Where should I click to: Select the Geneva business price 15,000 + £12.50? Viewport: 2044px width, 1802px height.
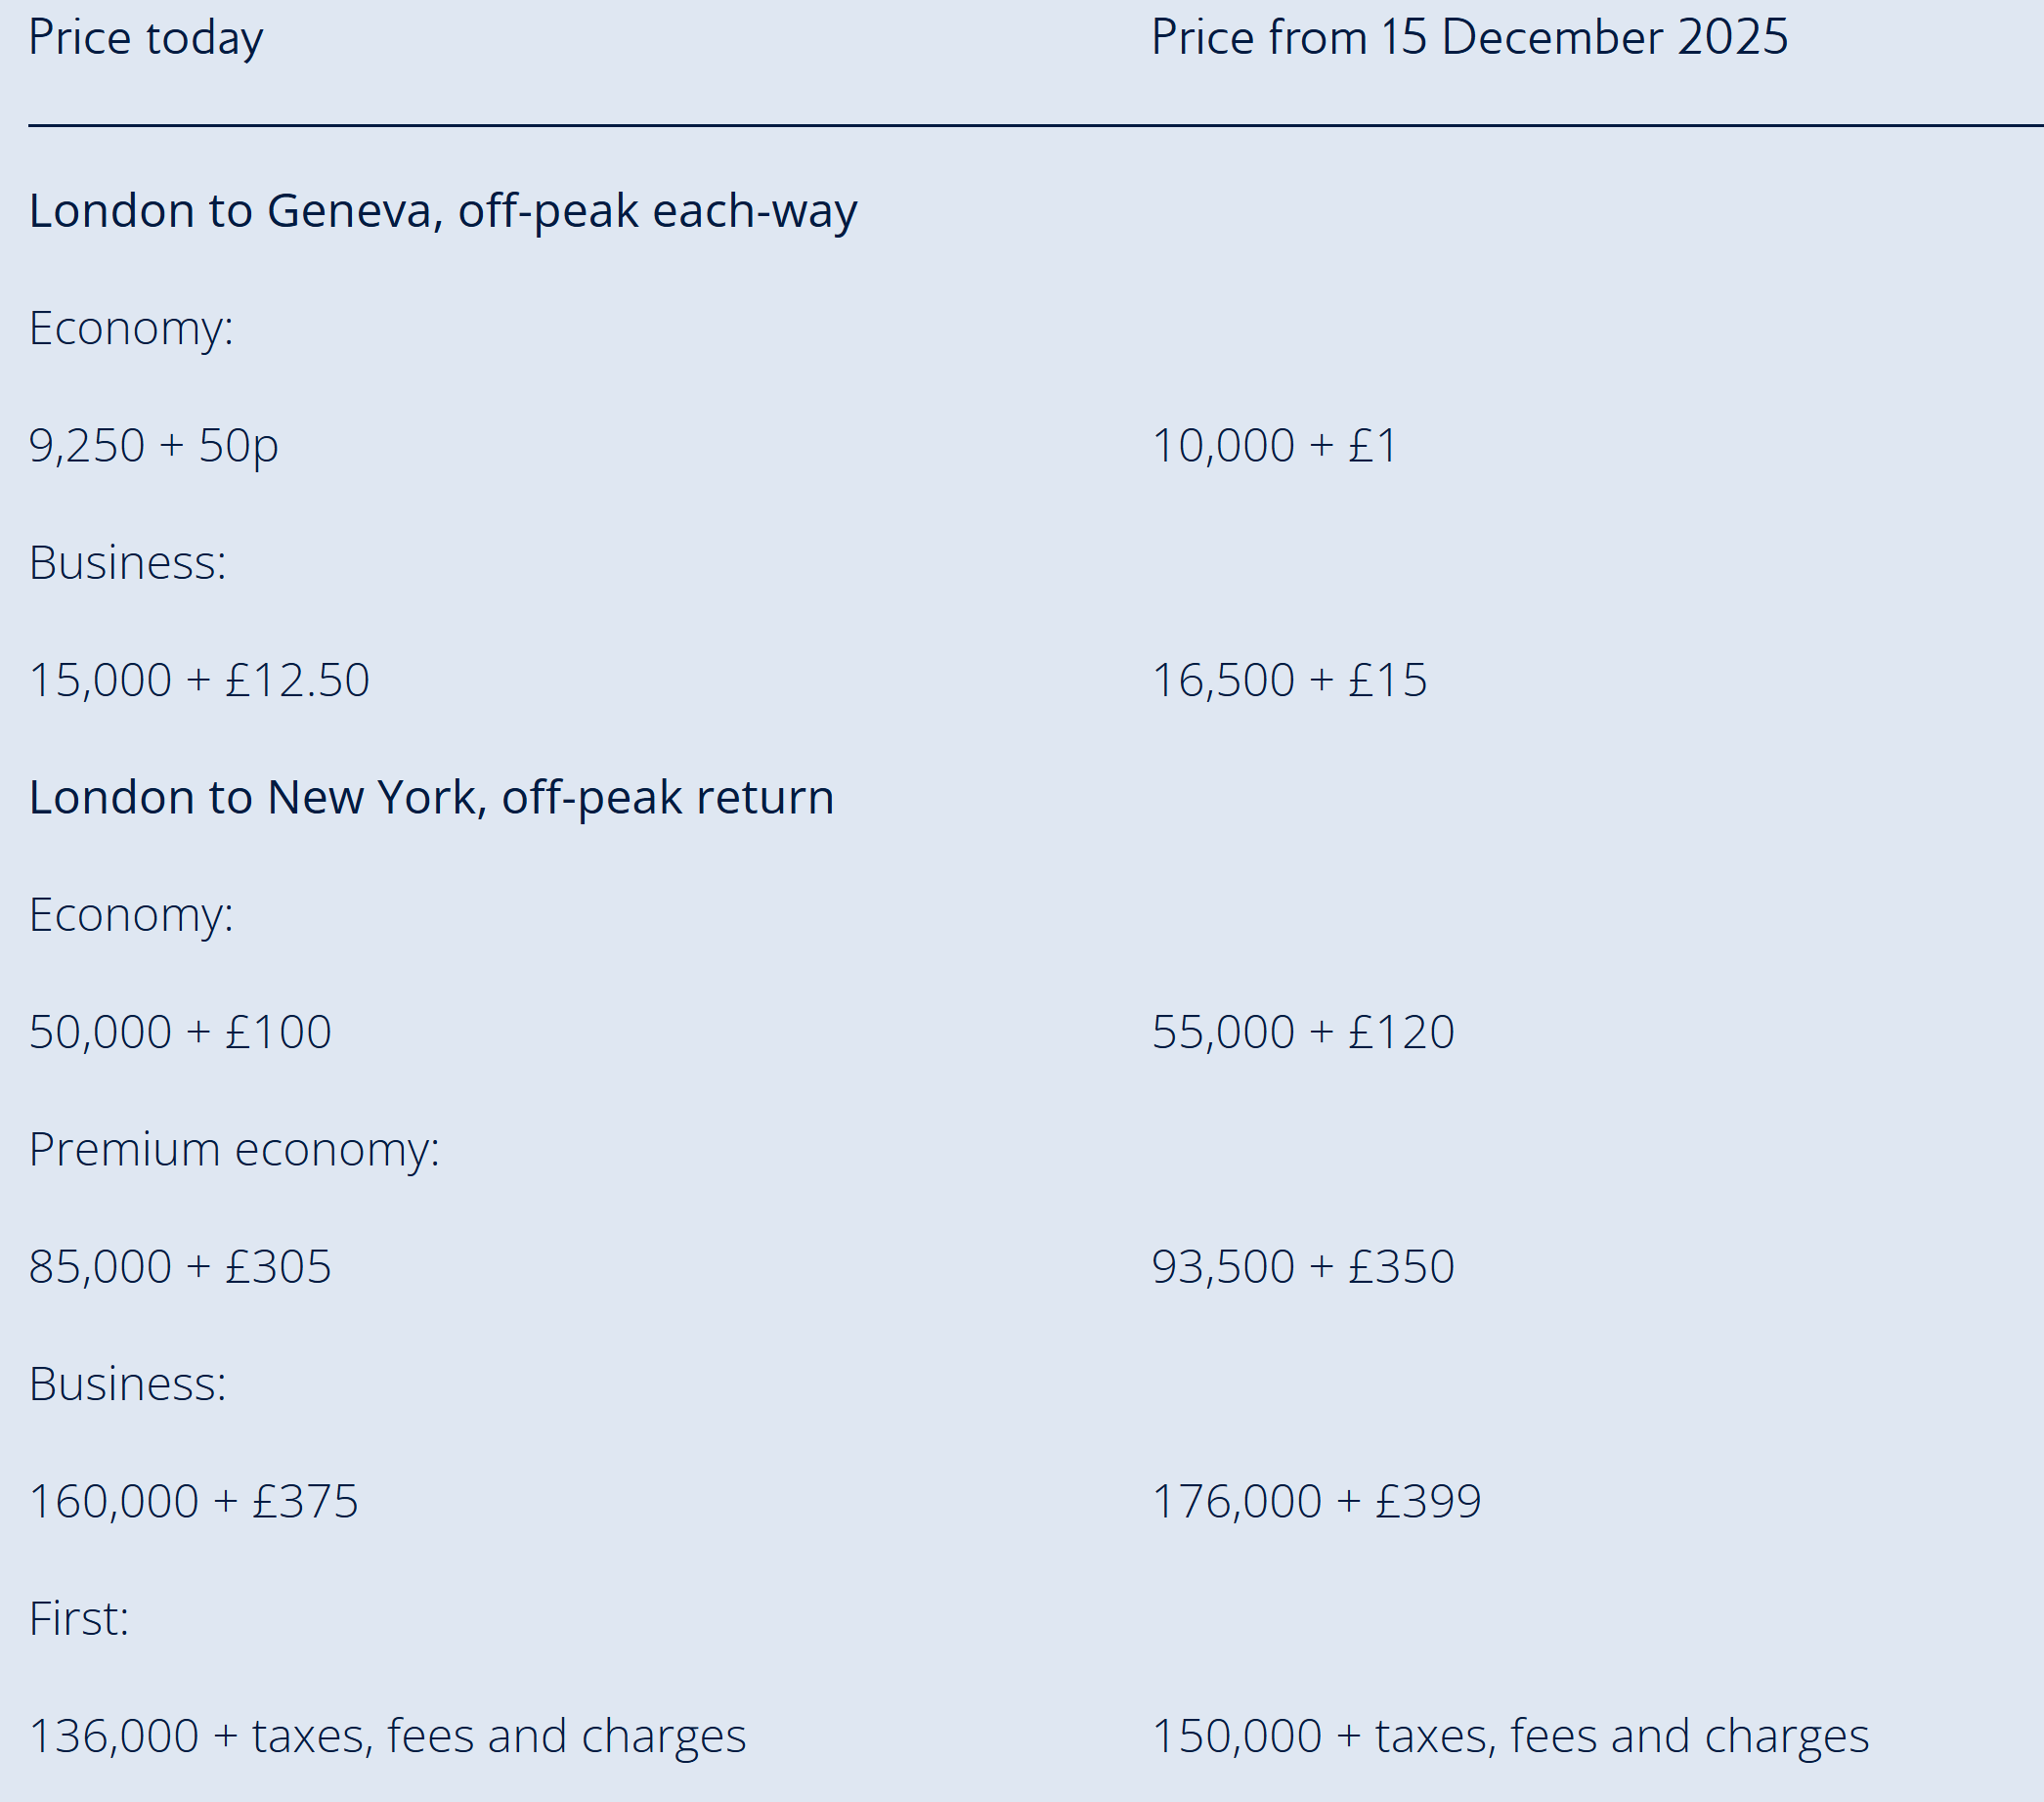tap(200, 681)
